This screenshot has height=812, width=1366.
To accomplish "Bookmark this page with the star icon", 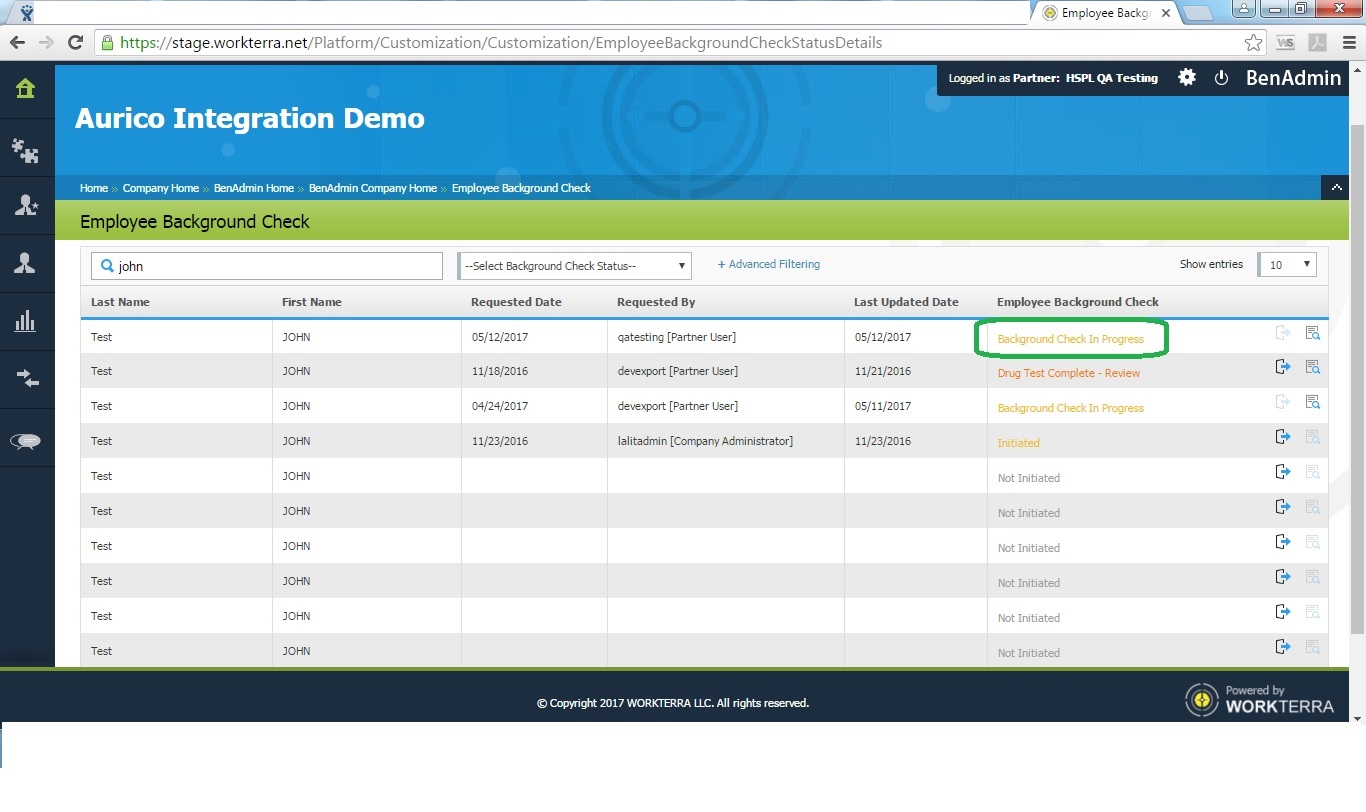I will [x=1253, y=43].
